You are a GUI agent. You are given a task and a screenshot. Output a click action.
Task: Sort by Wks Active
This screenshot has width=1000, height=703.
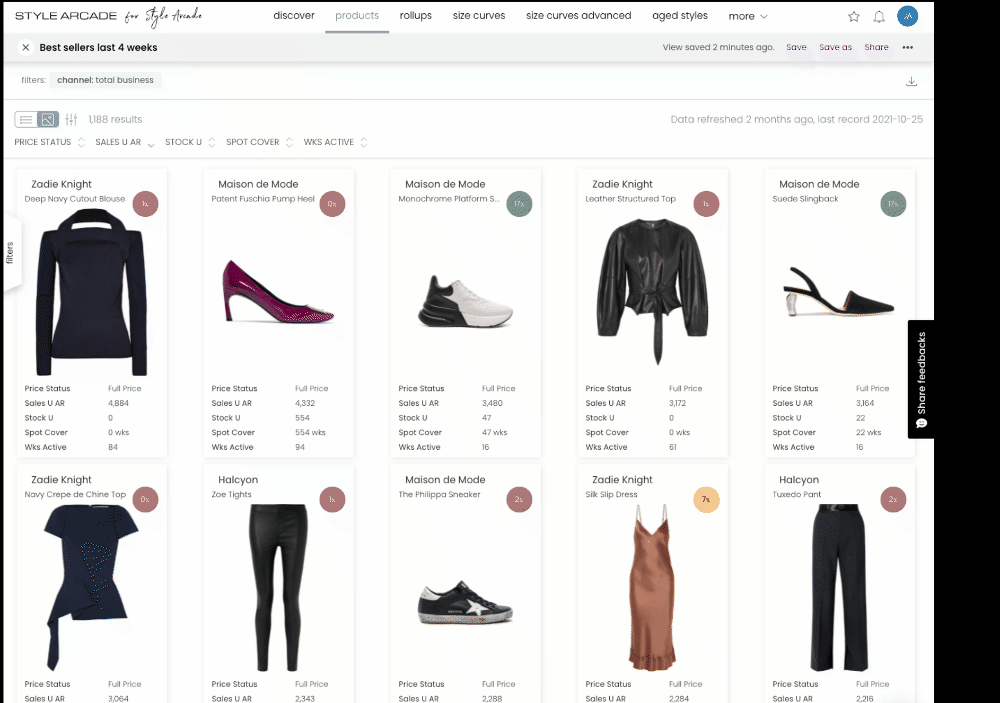(x=335, y=142)
